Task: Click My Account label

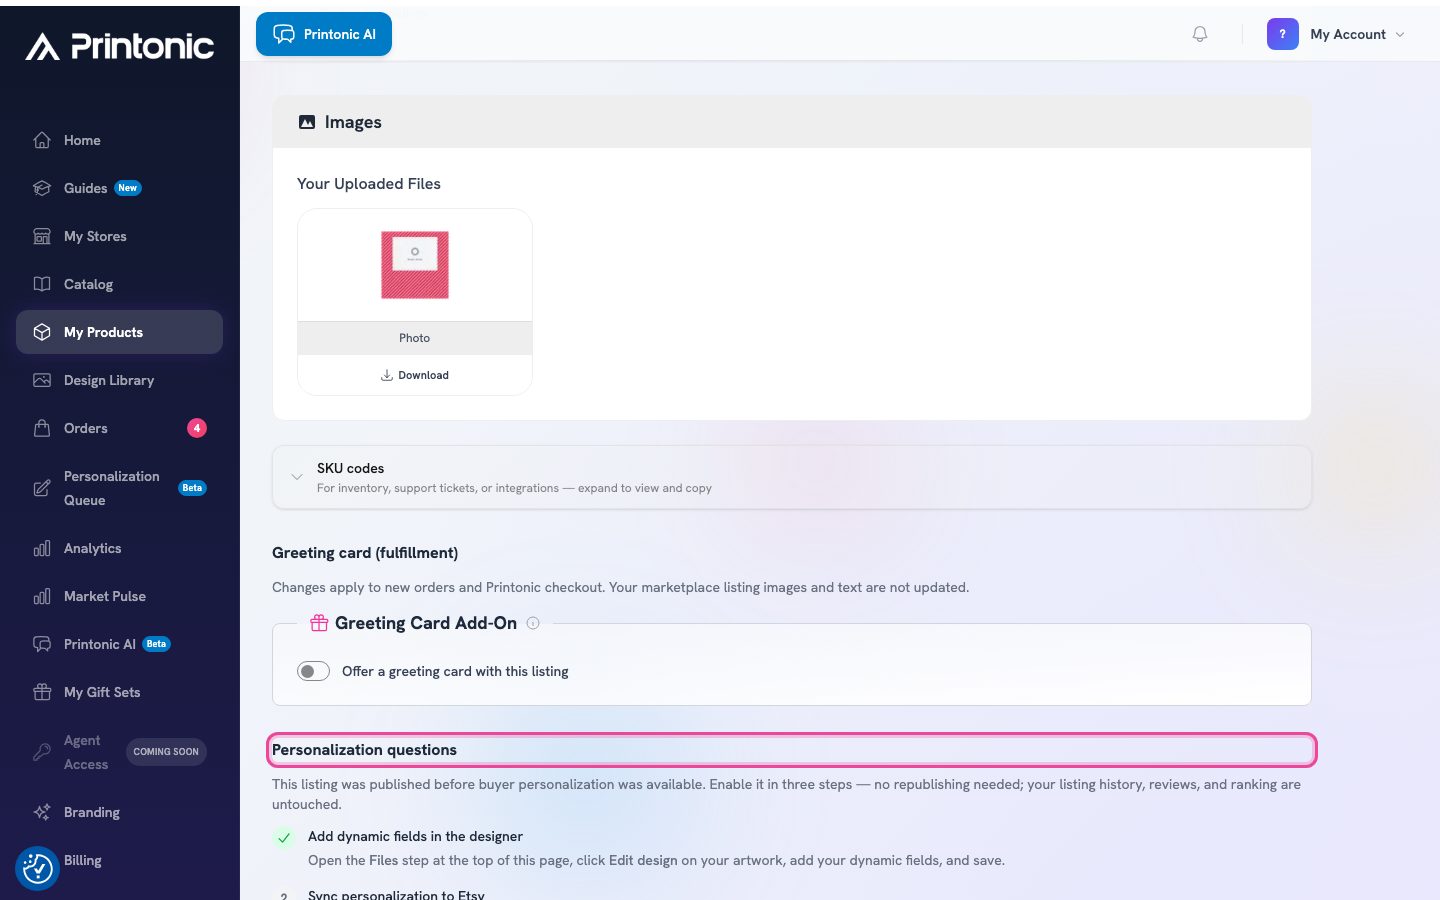Action: [x=1348, y=34]
